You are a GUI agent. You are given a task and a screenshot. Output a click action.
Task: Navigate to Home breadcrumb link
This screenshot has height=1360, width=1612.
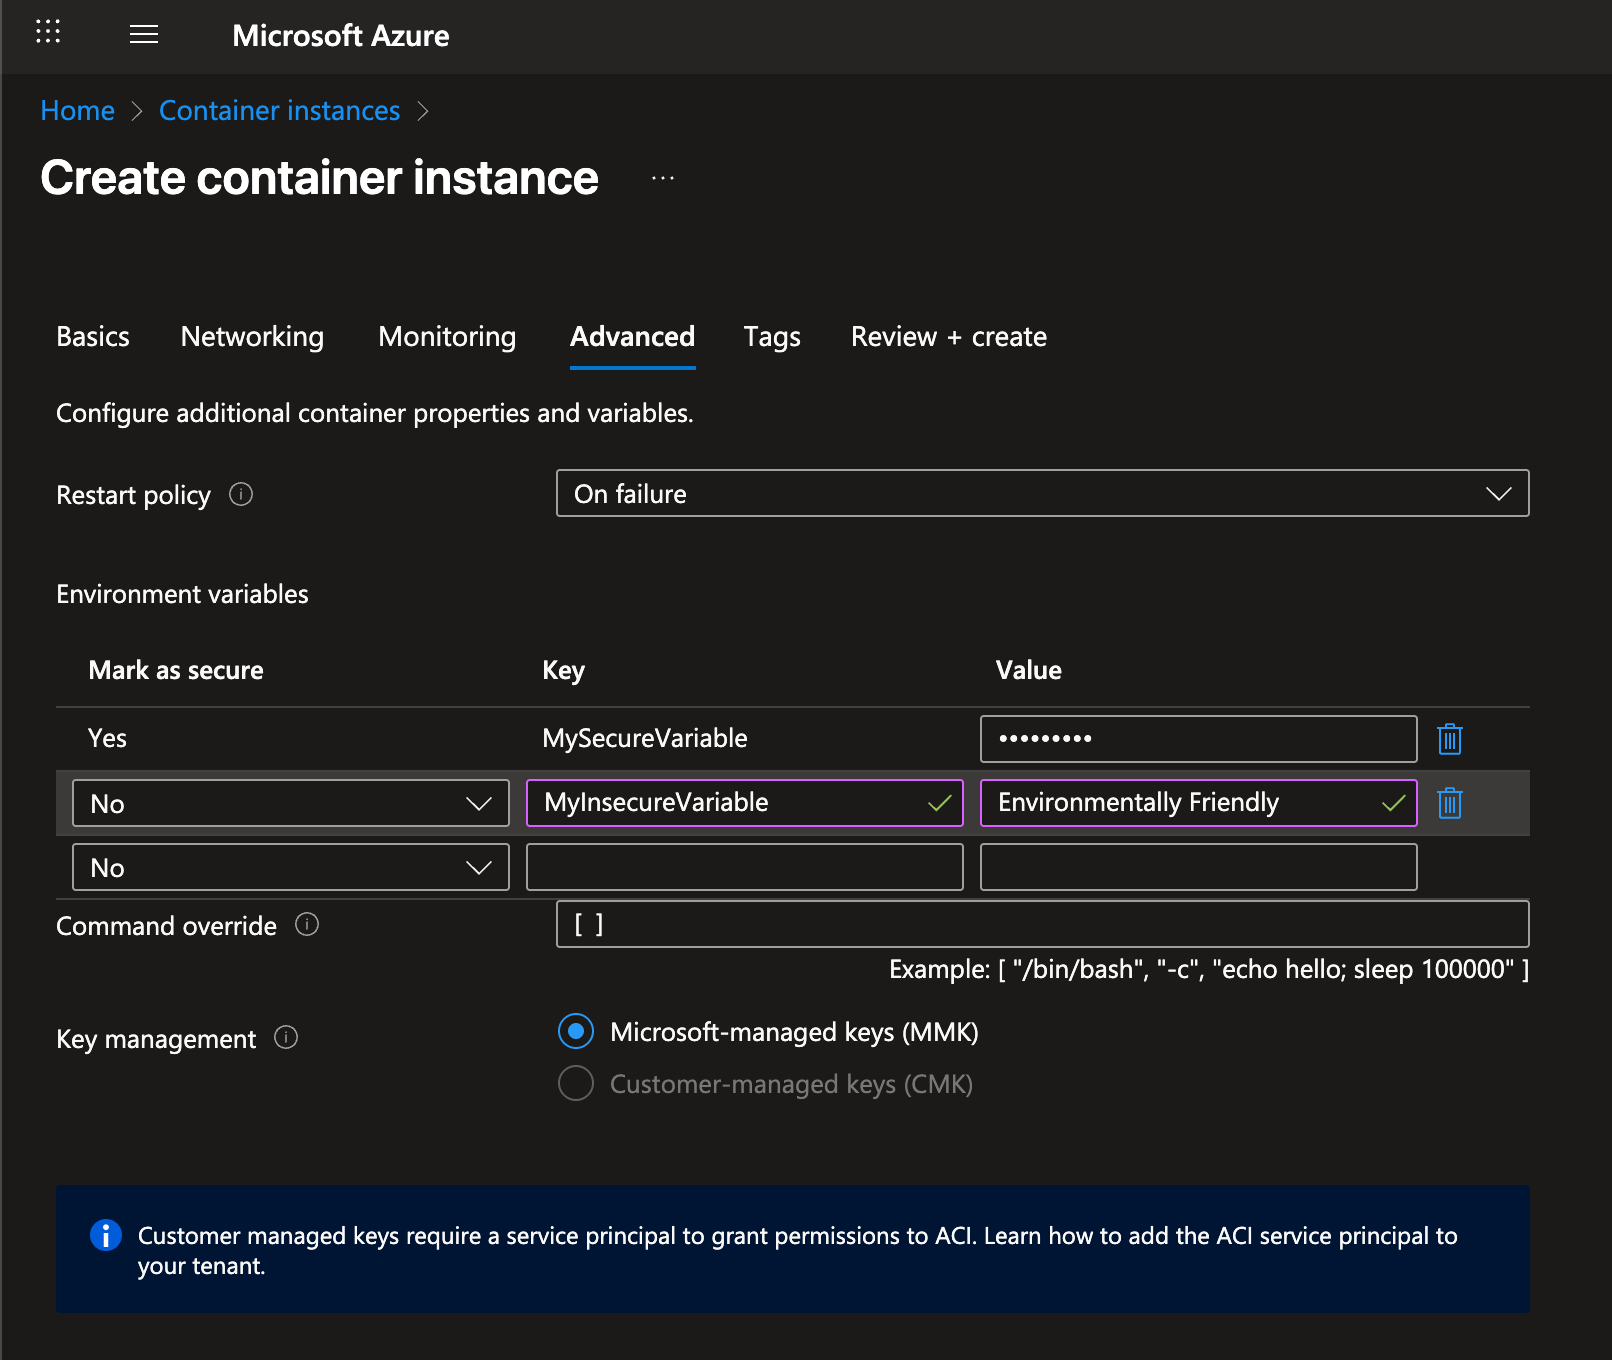[x=77, y=111]
